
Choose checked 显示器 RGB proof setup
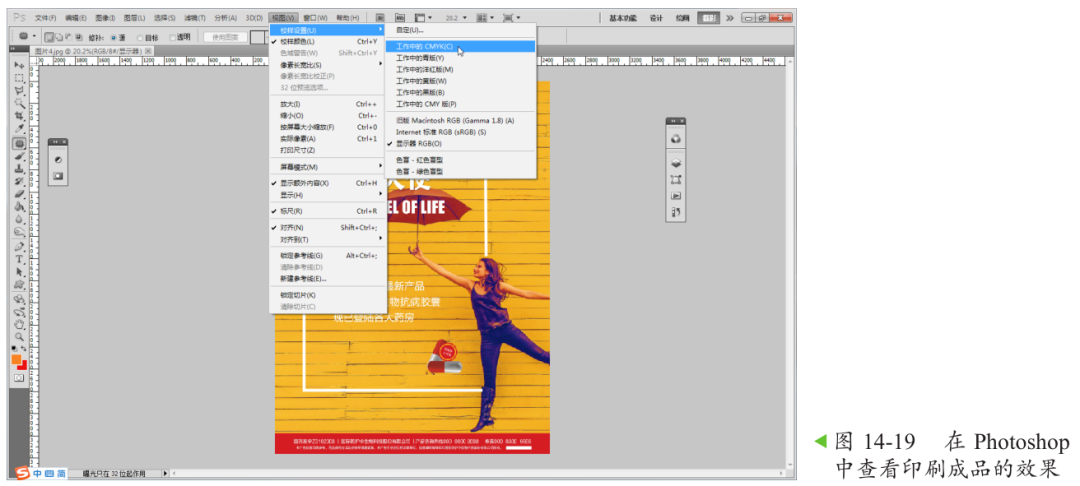[x=459, y=143]
